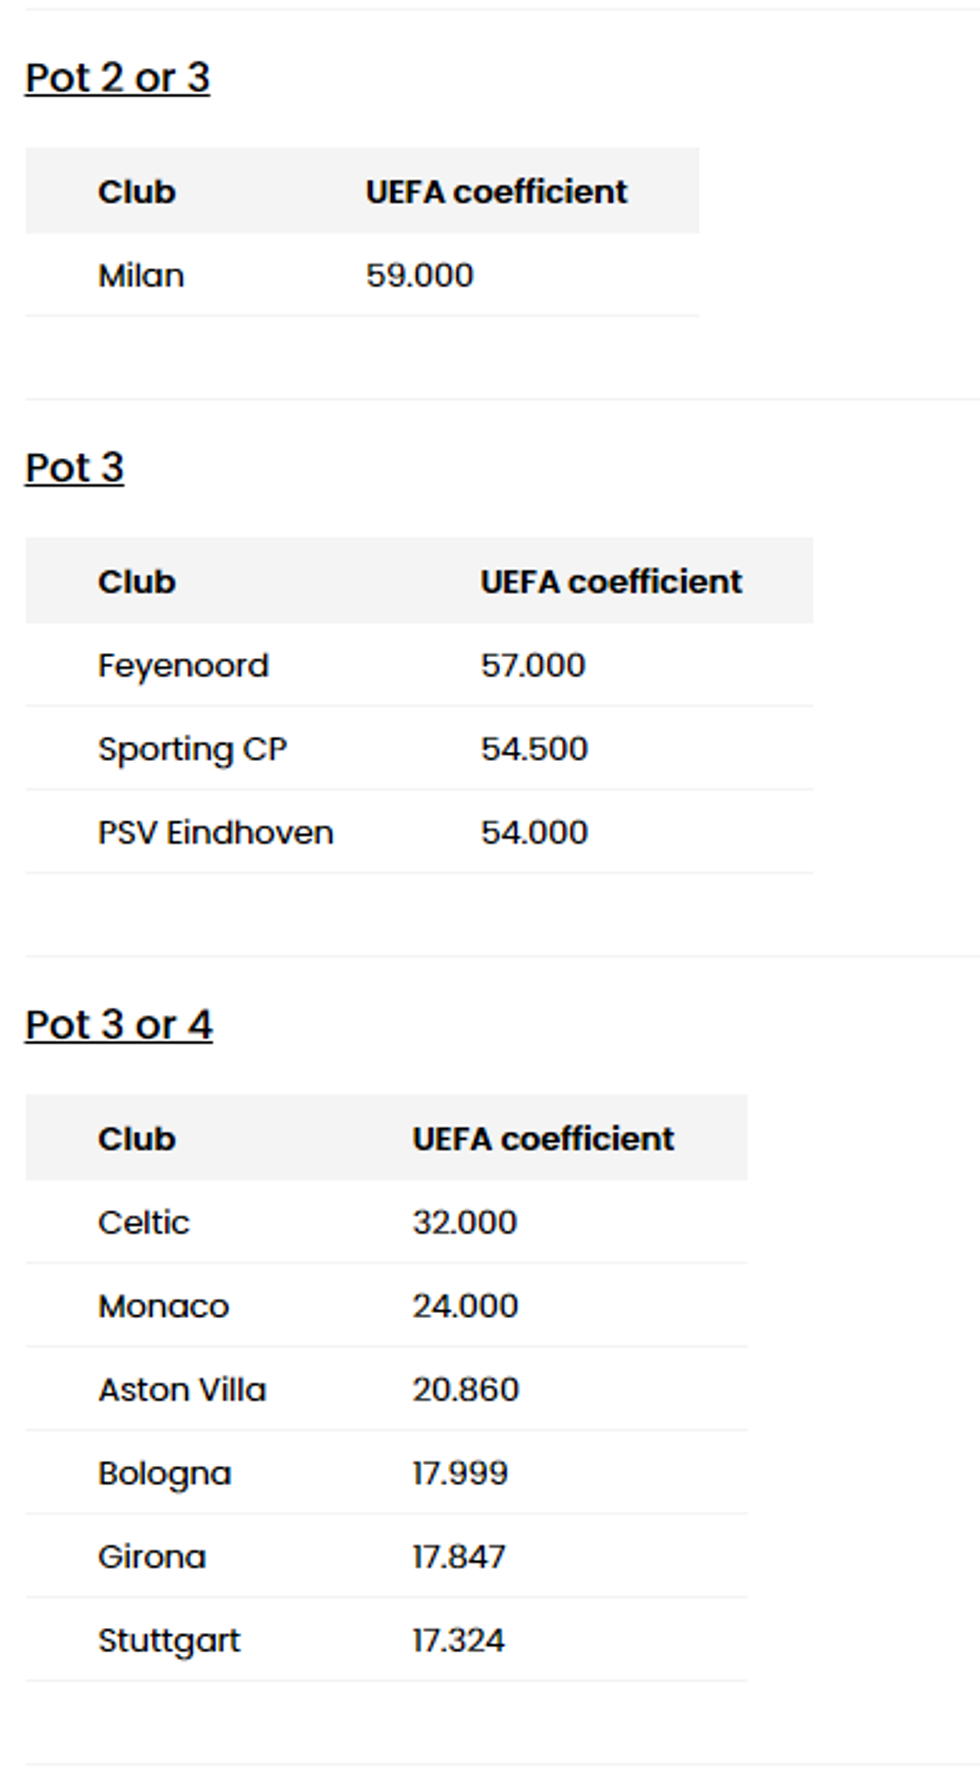Open the underlined "Pot 3" heading
The image size is (980, 1768).
click(x=74, y=468)
